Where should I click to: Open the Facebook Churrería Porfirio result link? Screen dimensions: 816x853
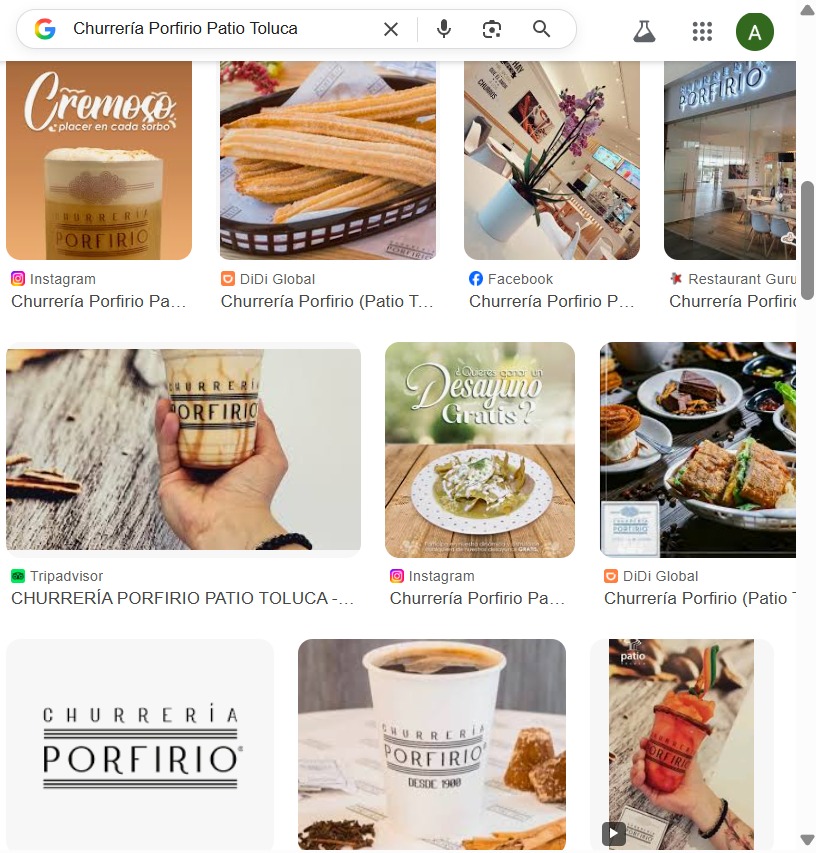click(552, 301)
